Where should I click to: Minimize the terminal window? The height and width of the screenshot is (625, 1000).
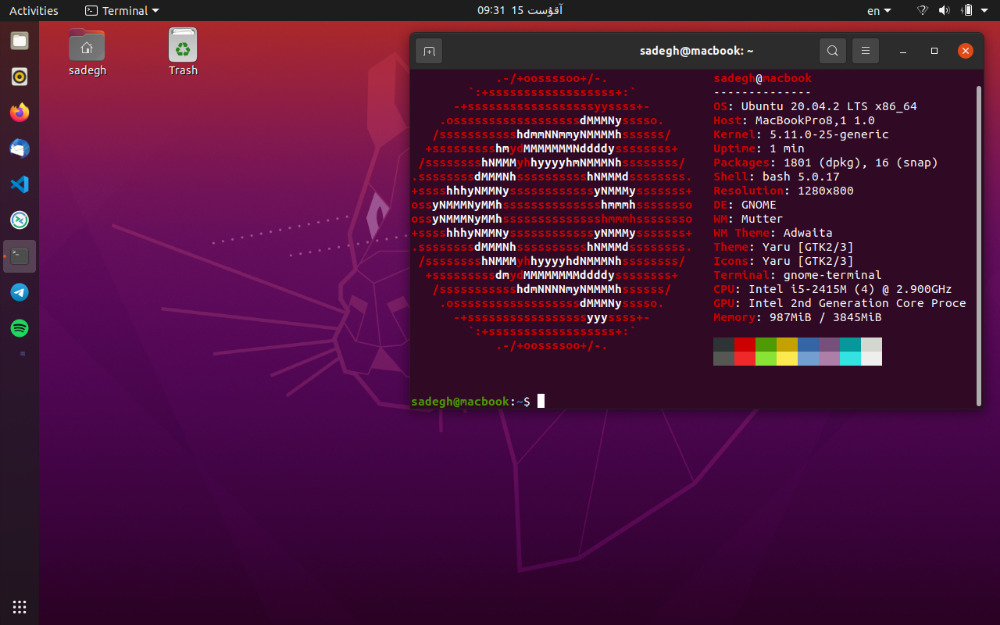tap(902, 51)
